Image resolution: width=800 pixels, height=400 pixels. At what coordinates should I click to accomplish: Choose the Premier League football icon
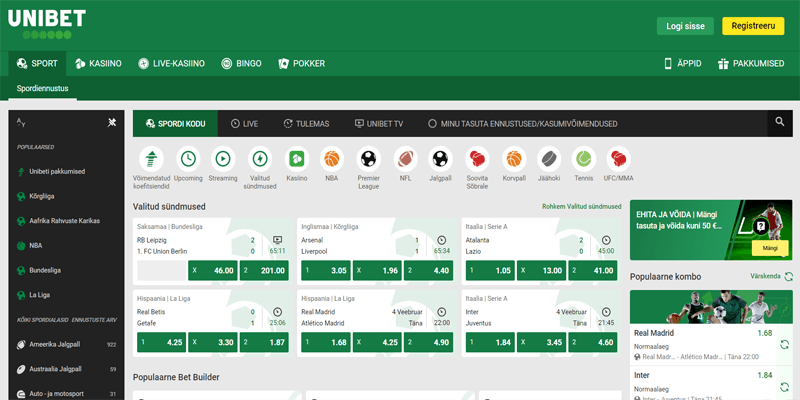point(368,159)
